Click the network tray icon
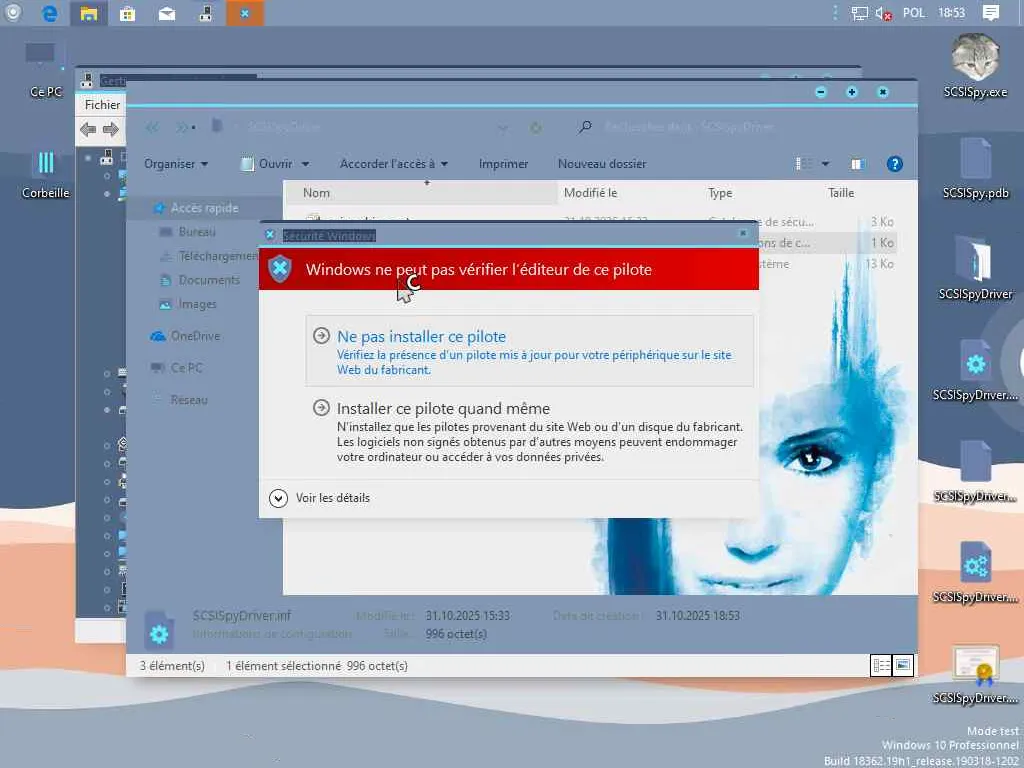1024x768 pixels. click(x=860, y=13)
